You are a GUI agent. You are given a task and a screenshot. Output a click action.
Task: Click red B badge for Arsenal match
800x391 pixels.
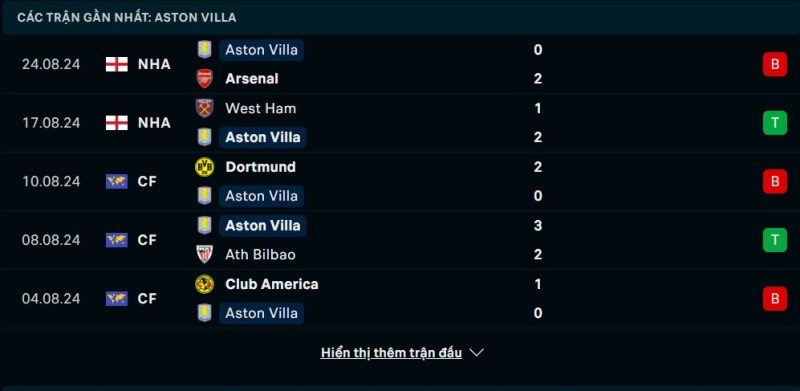pos(774,64)
